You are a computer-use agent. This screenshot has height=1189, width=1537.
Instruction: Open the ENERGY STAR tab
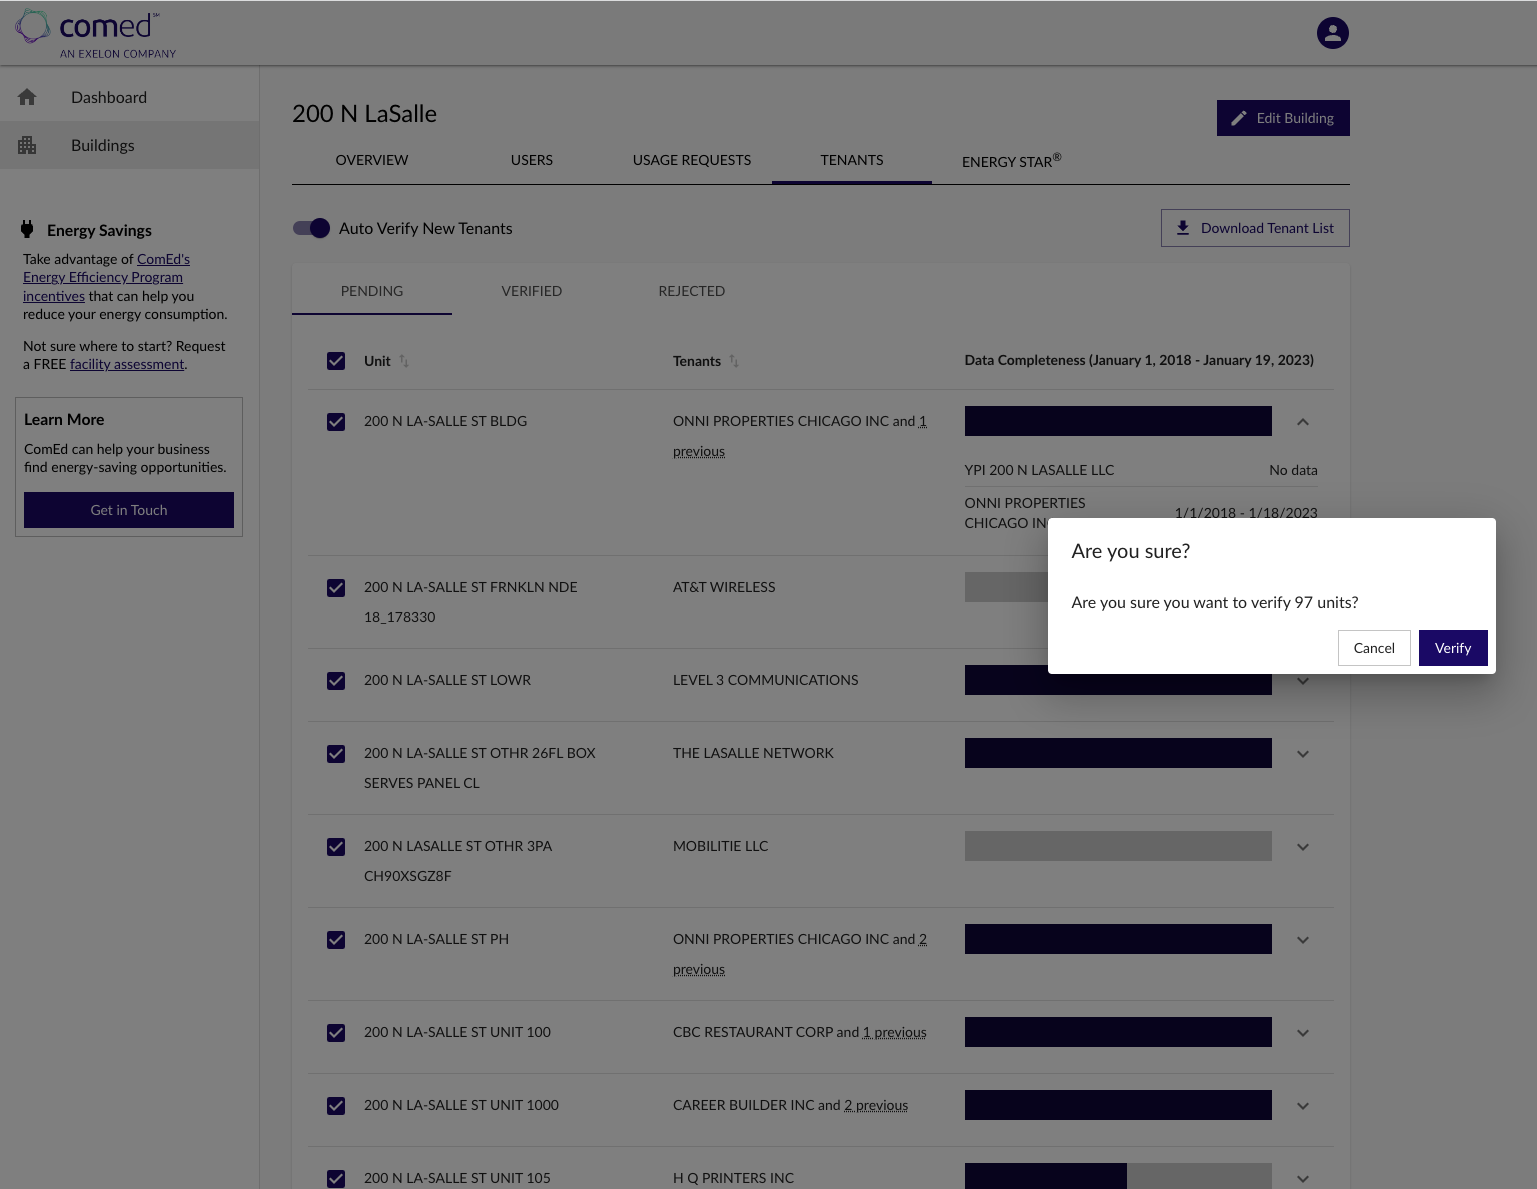tap(1012, 160)
